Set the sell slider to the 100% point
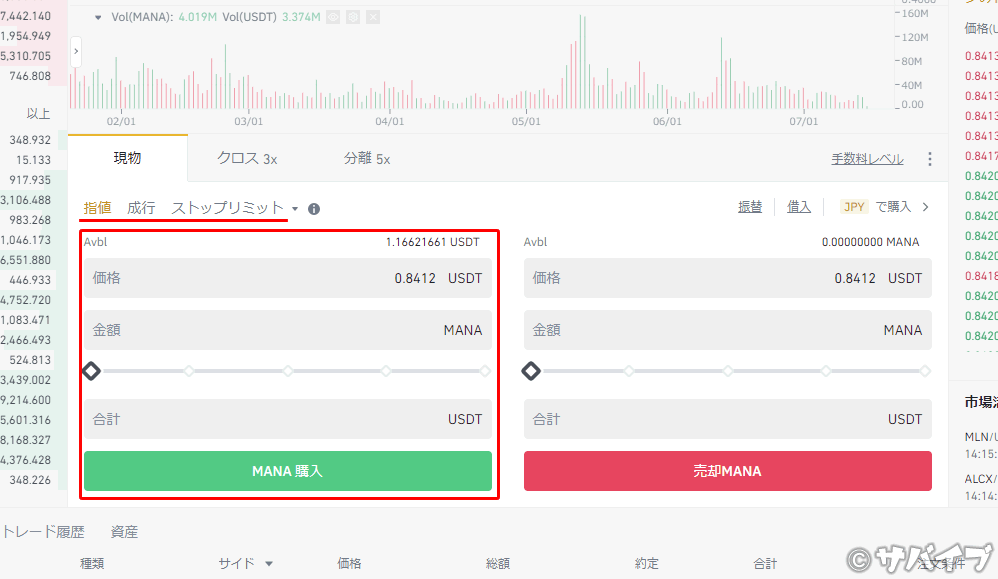 [x=925, y=371]
